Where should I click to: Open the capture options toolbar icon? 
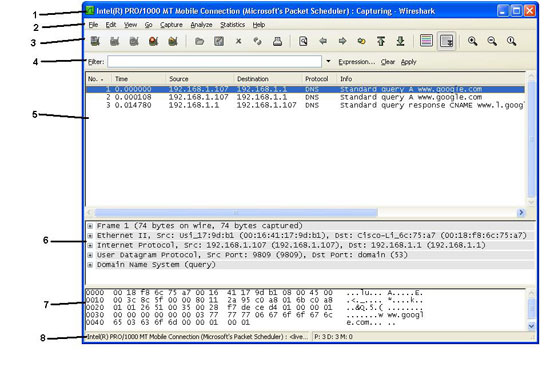point(115,41)
